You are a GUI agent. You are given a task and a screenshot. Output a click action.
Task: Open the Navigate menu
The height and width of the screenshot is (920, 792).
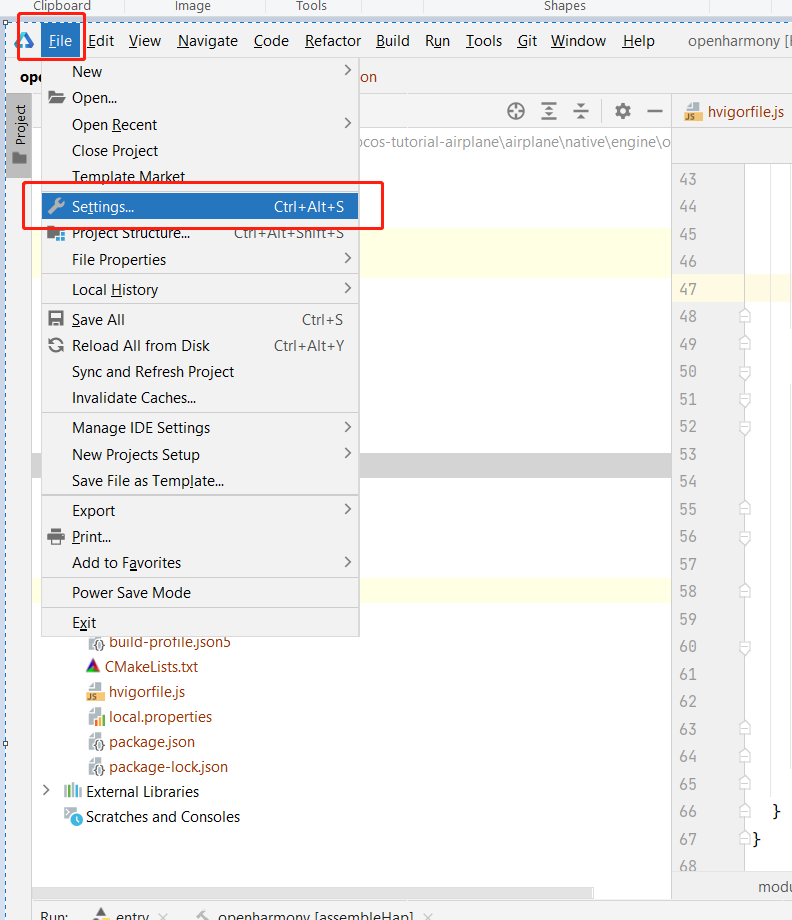point(208,40)
